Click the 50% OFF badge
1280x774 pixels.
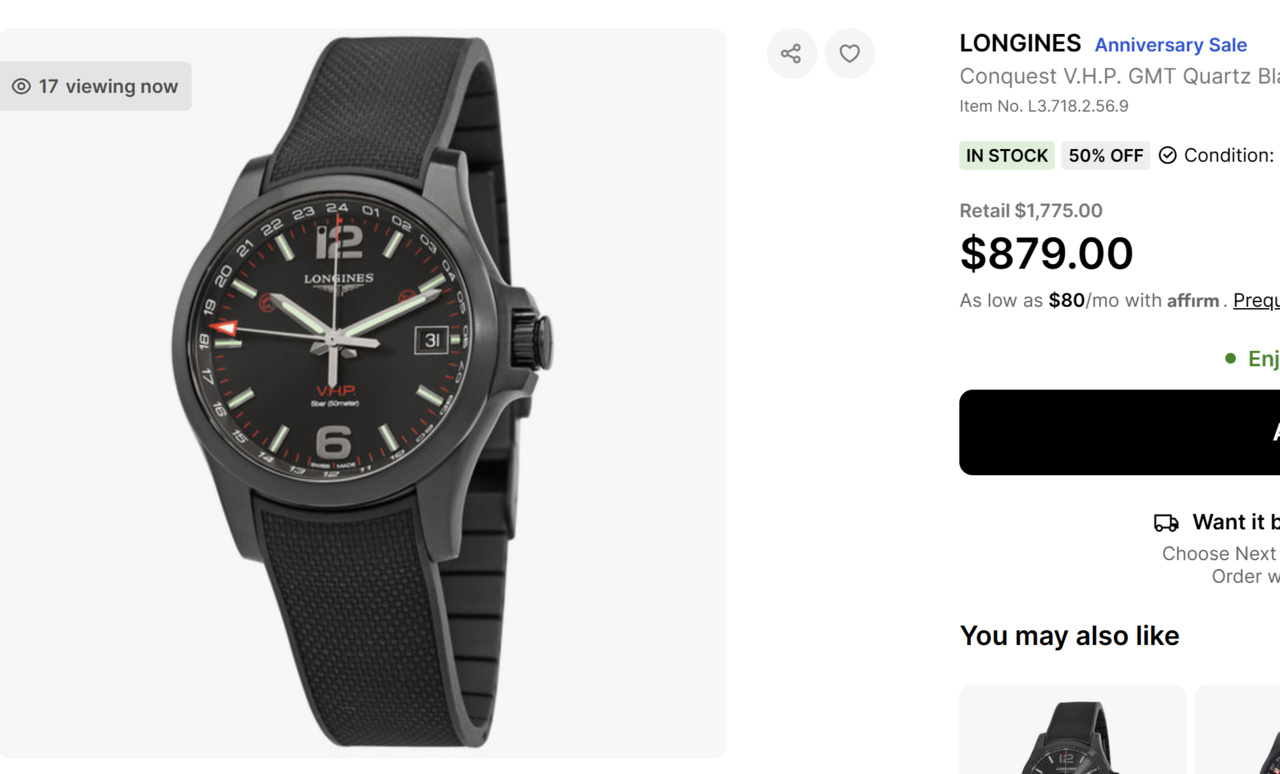click(x=1105, y=156)
